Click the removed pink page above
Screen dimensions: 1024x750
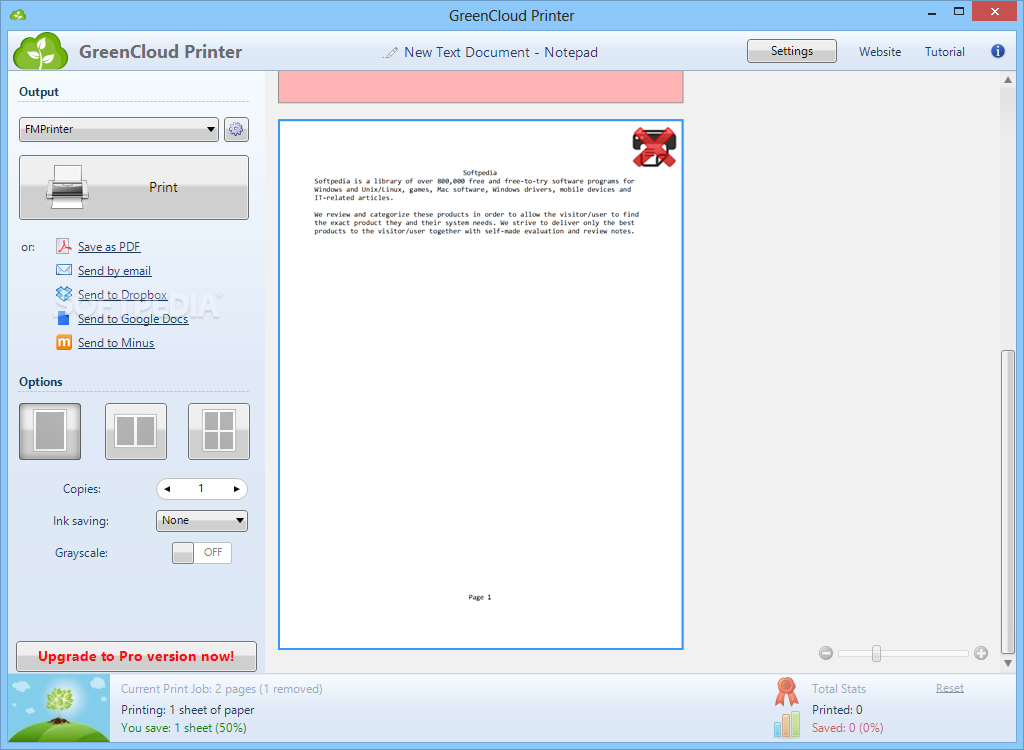pos(481,87)
